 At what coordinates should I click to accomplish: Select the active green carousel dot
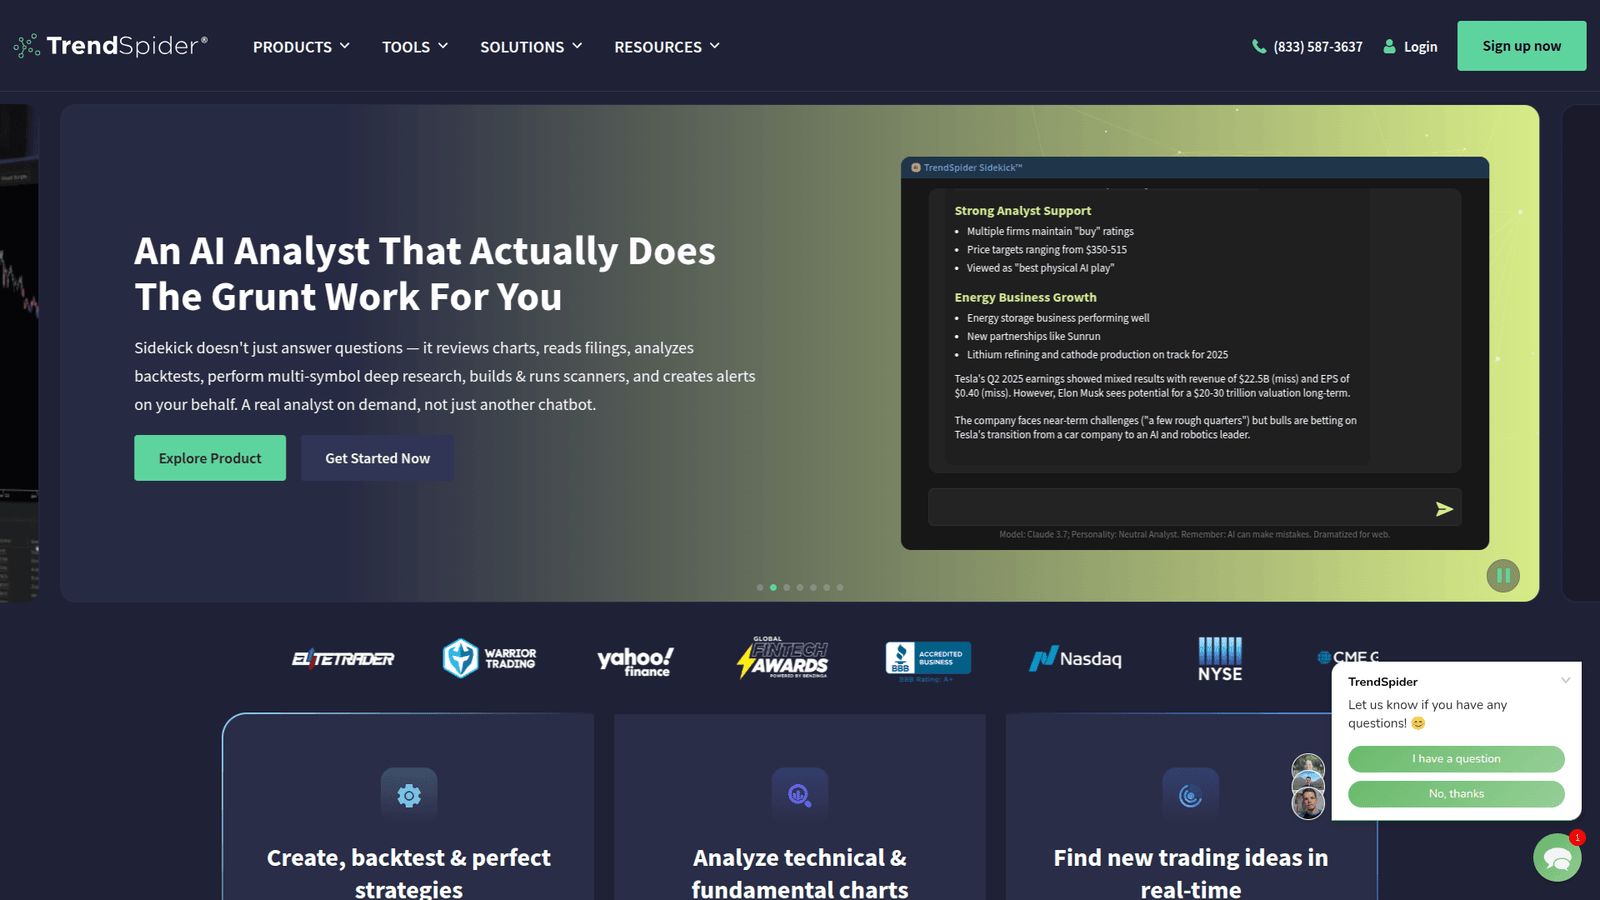point(773,588)
